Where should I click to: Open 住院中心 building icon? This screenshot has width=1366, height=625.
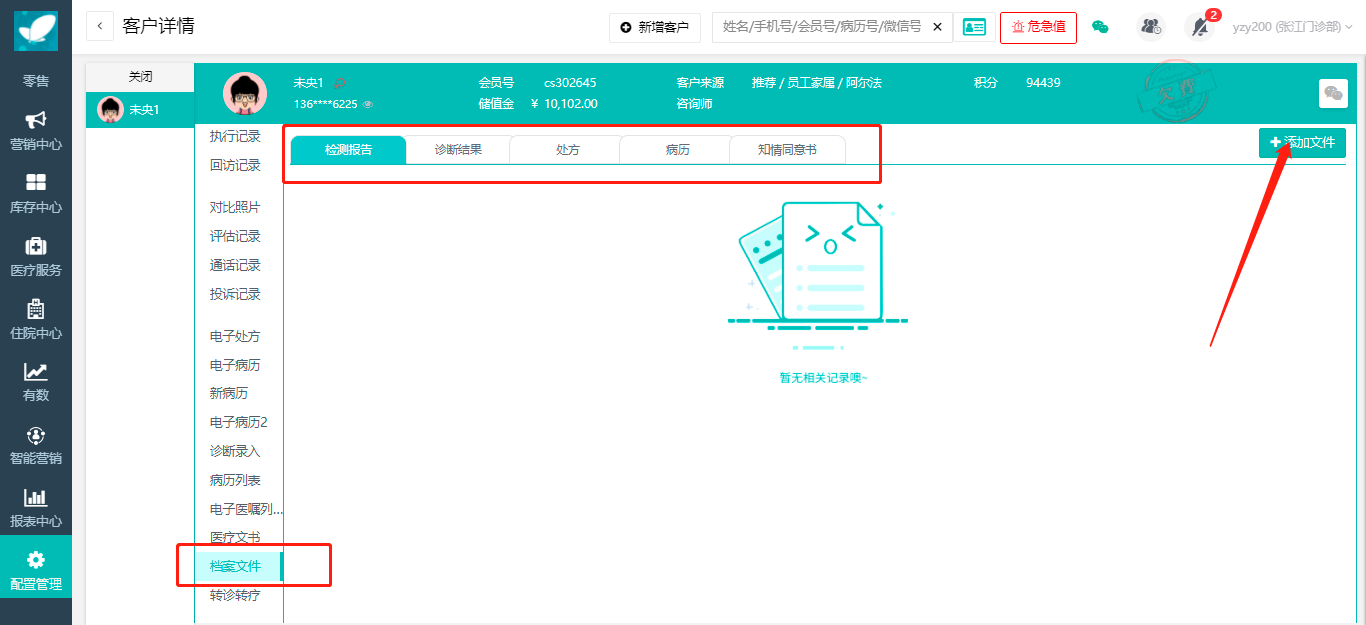(36, 308)
